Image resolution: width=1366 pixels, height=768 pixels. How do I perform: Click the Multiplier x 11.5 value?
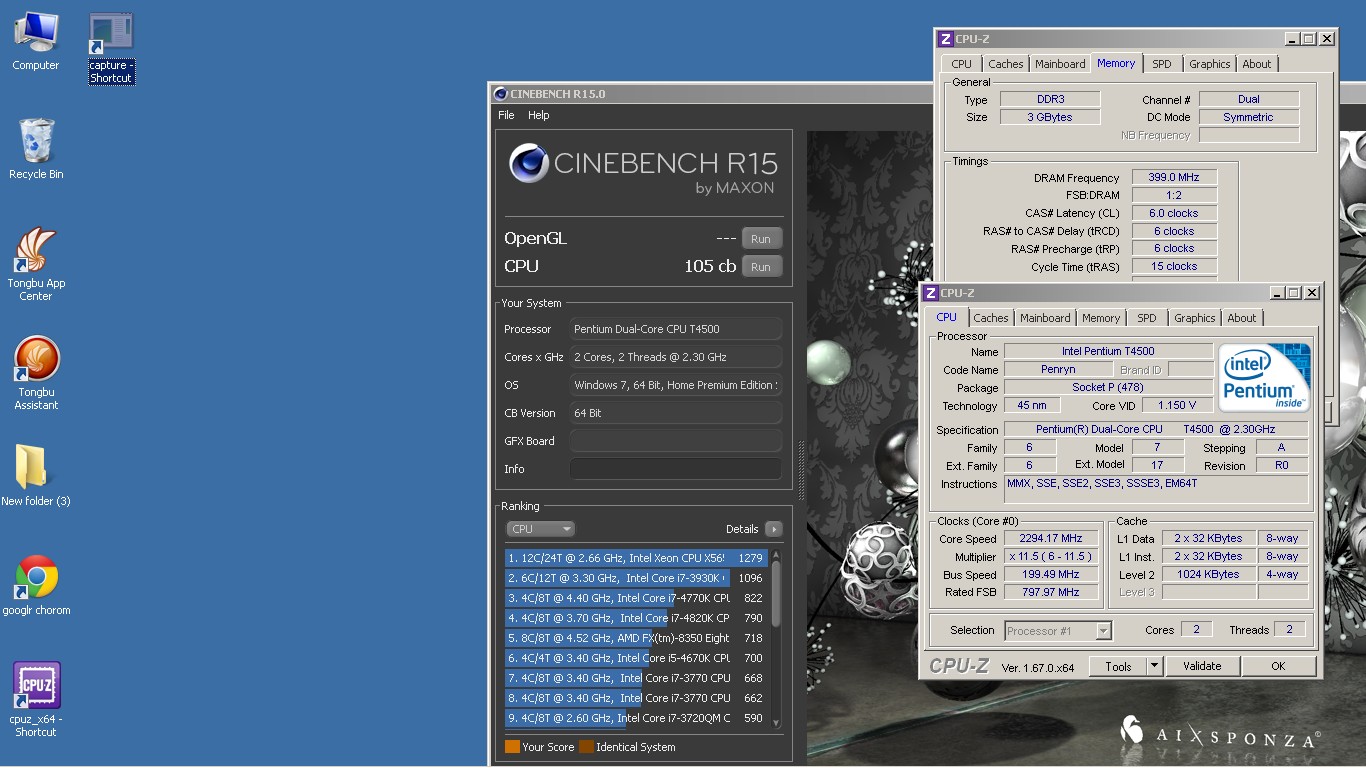pyautogui.click(x=1051, y=557)
